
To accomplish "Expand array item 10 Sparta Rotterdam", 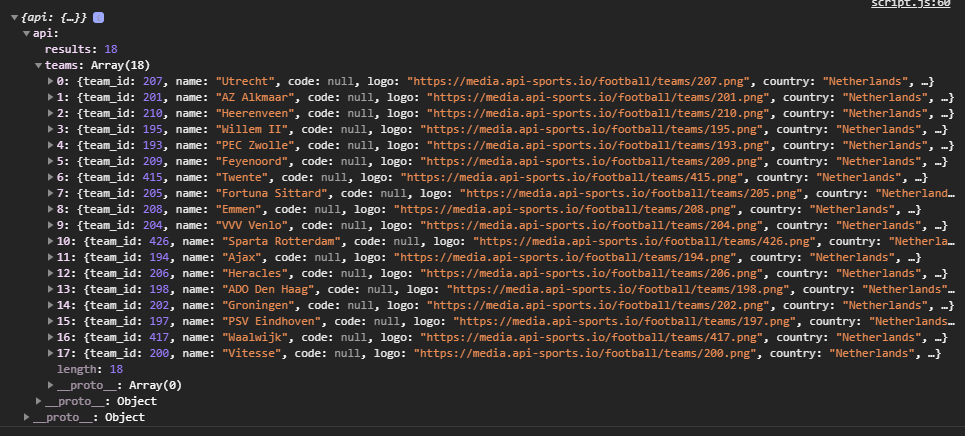I will point(51,241).
